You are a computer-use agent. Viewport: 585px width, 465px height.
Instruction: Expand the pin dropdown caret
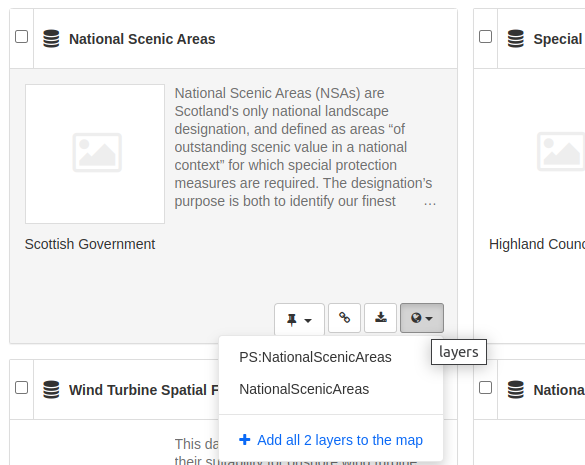[x=308, y=321]
